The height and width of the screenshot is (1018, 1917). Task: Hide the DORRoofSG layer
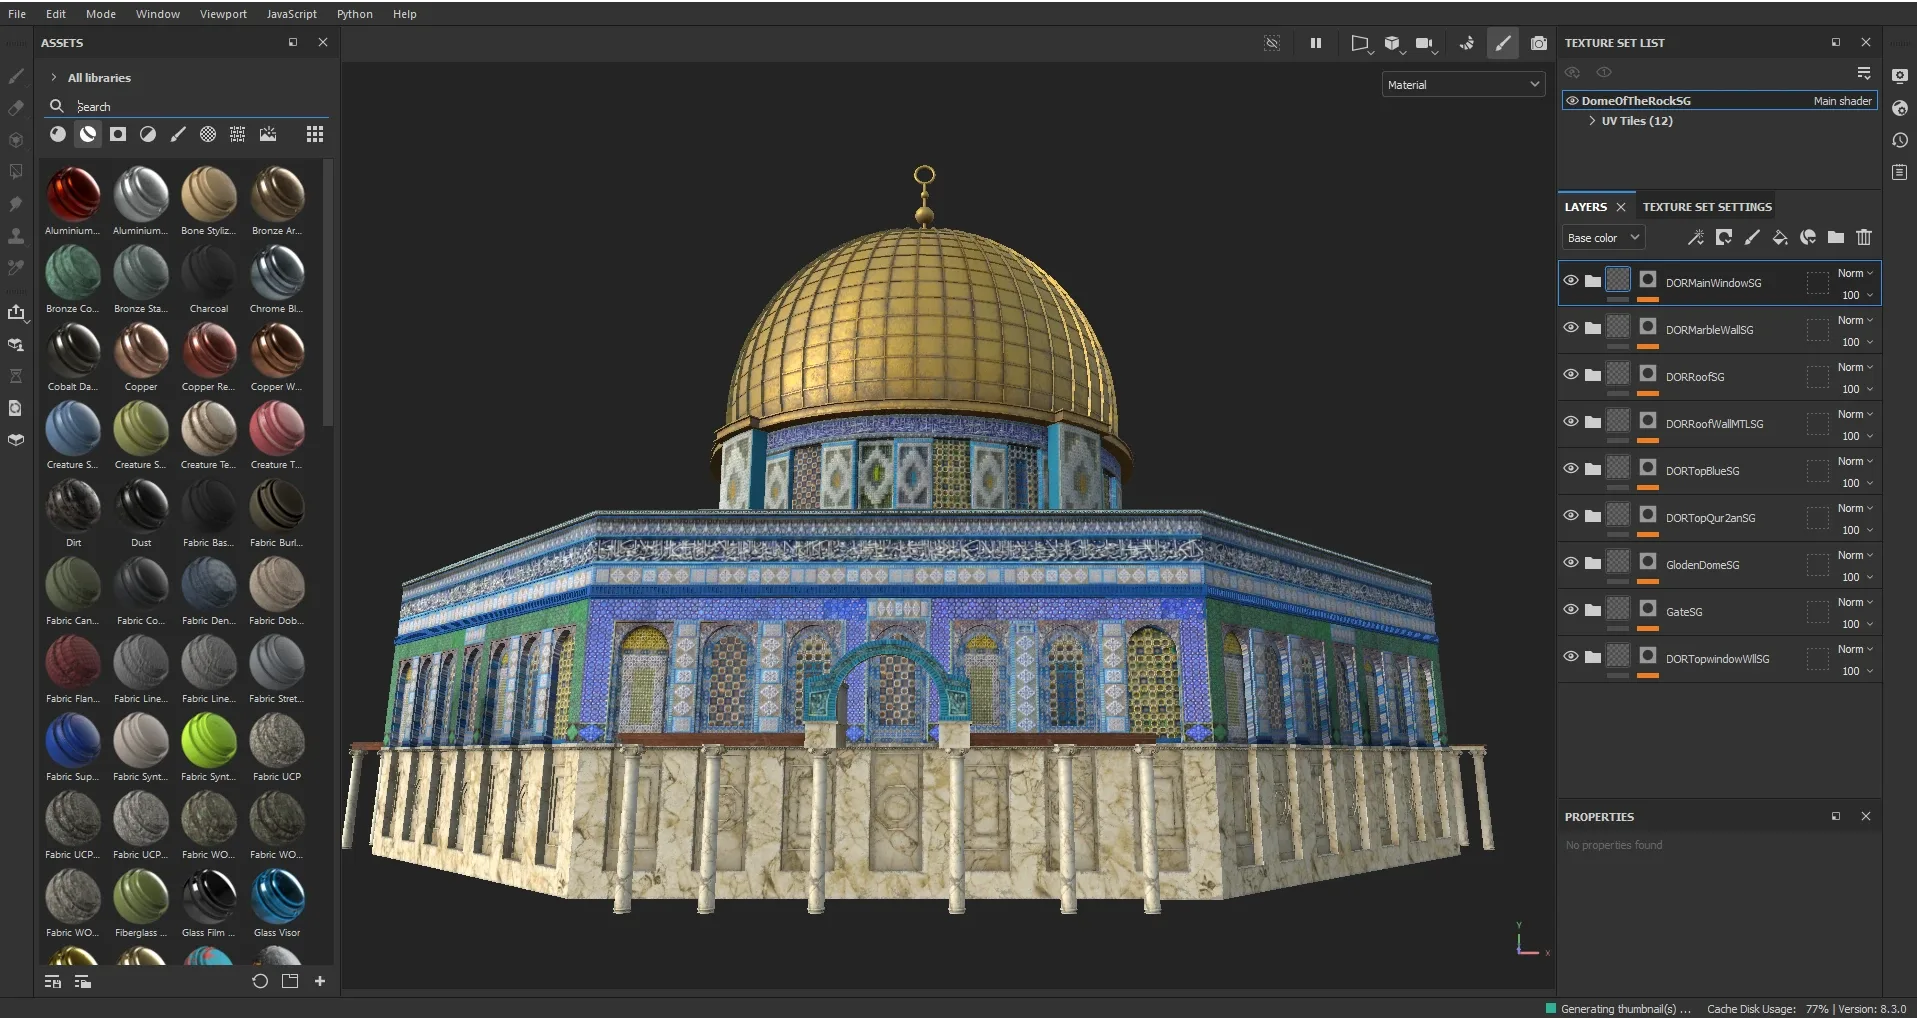tap(1571, 375)
